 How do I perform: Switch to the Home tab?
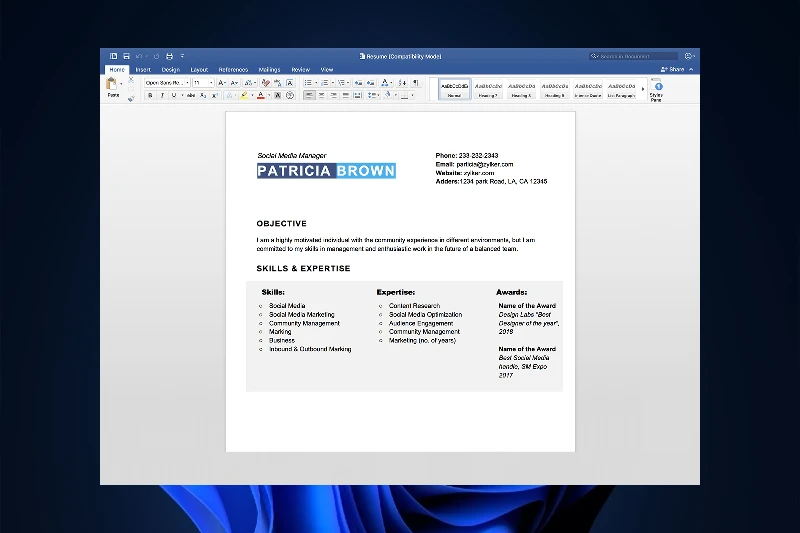pos(117,69)
